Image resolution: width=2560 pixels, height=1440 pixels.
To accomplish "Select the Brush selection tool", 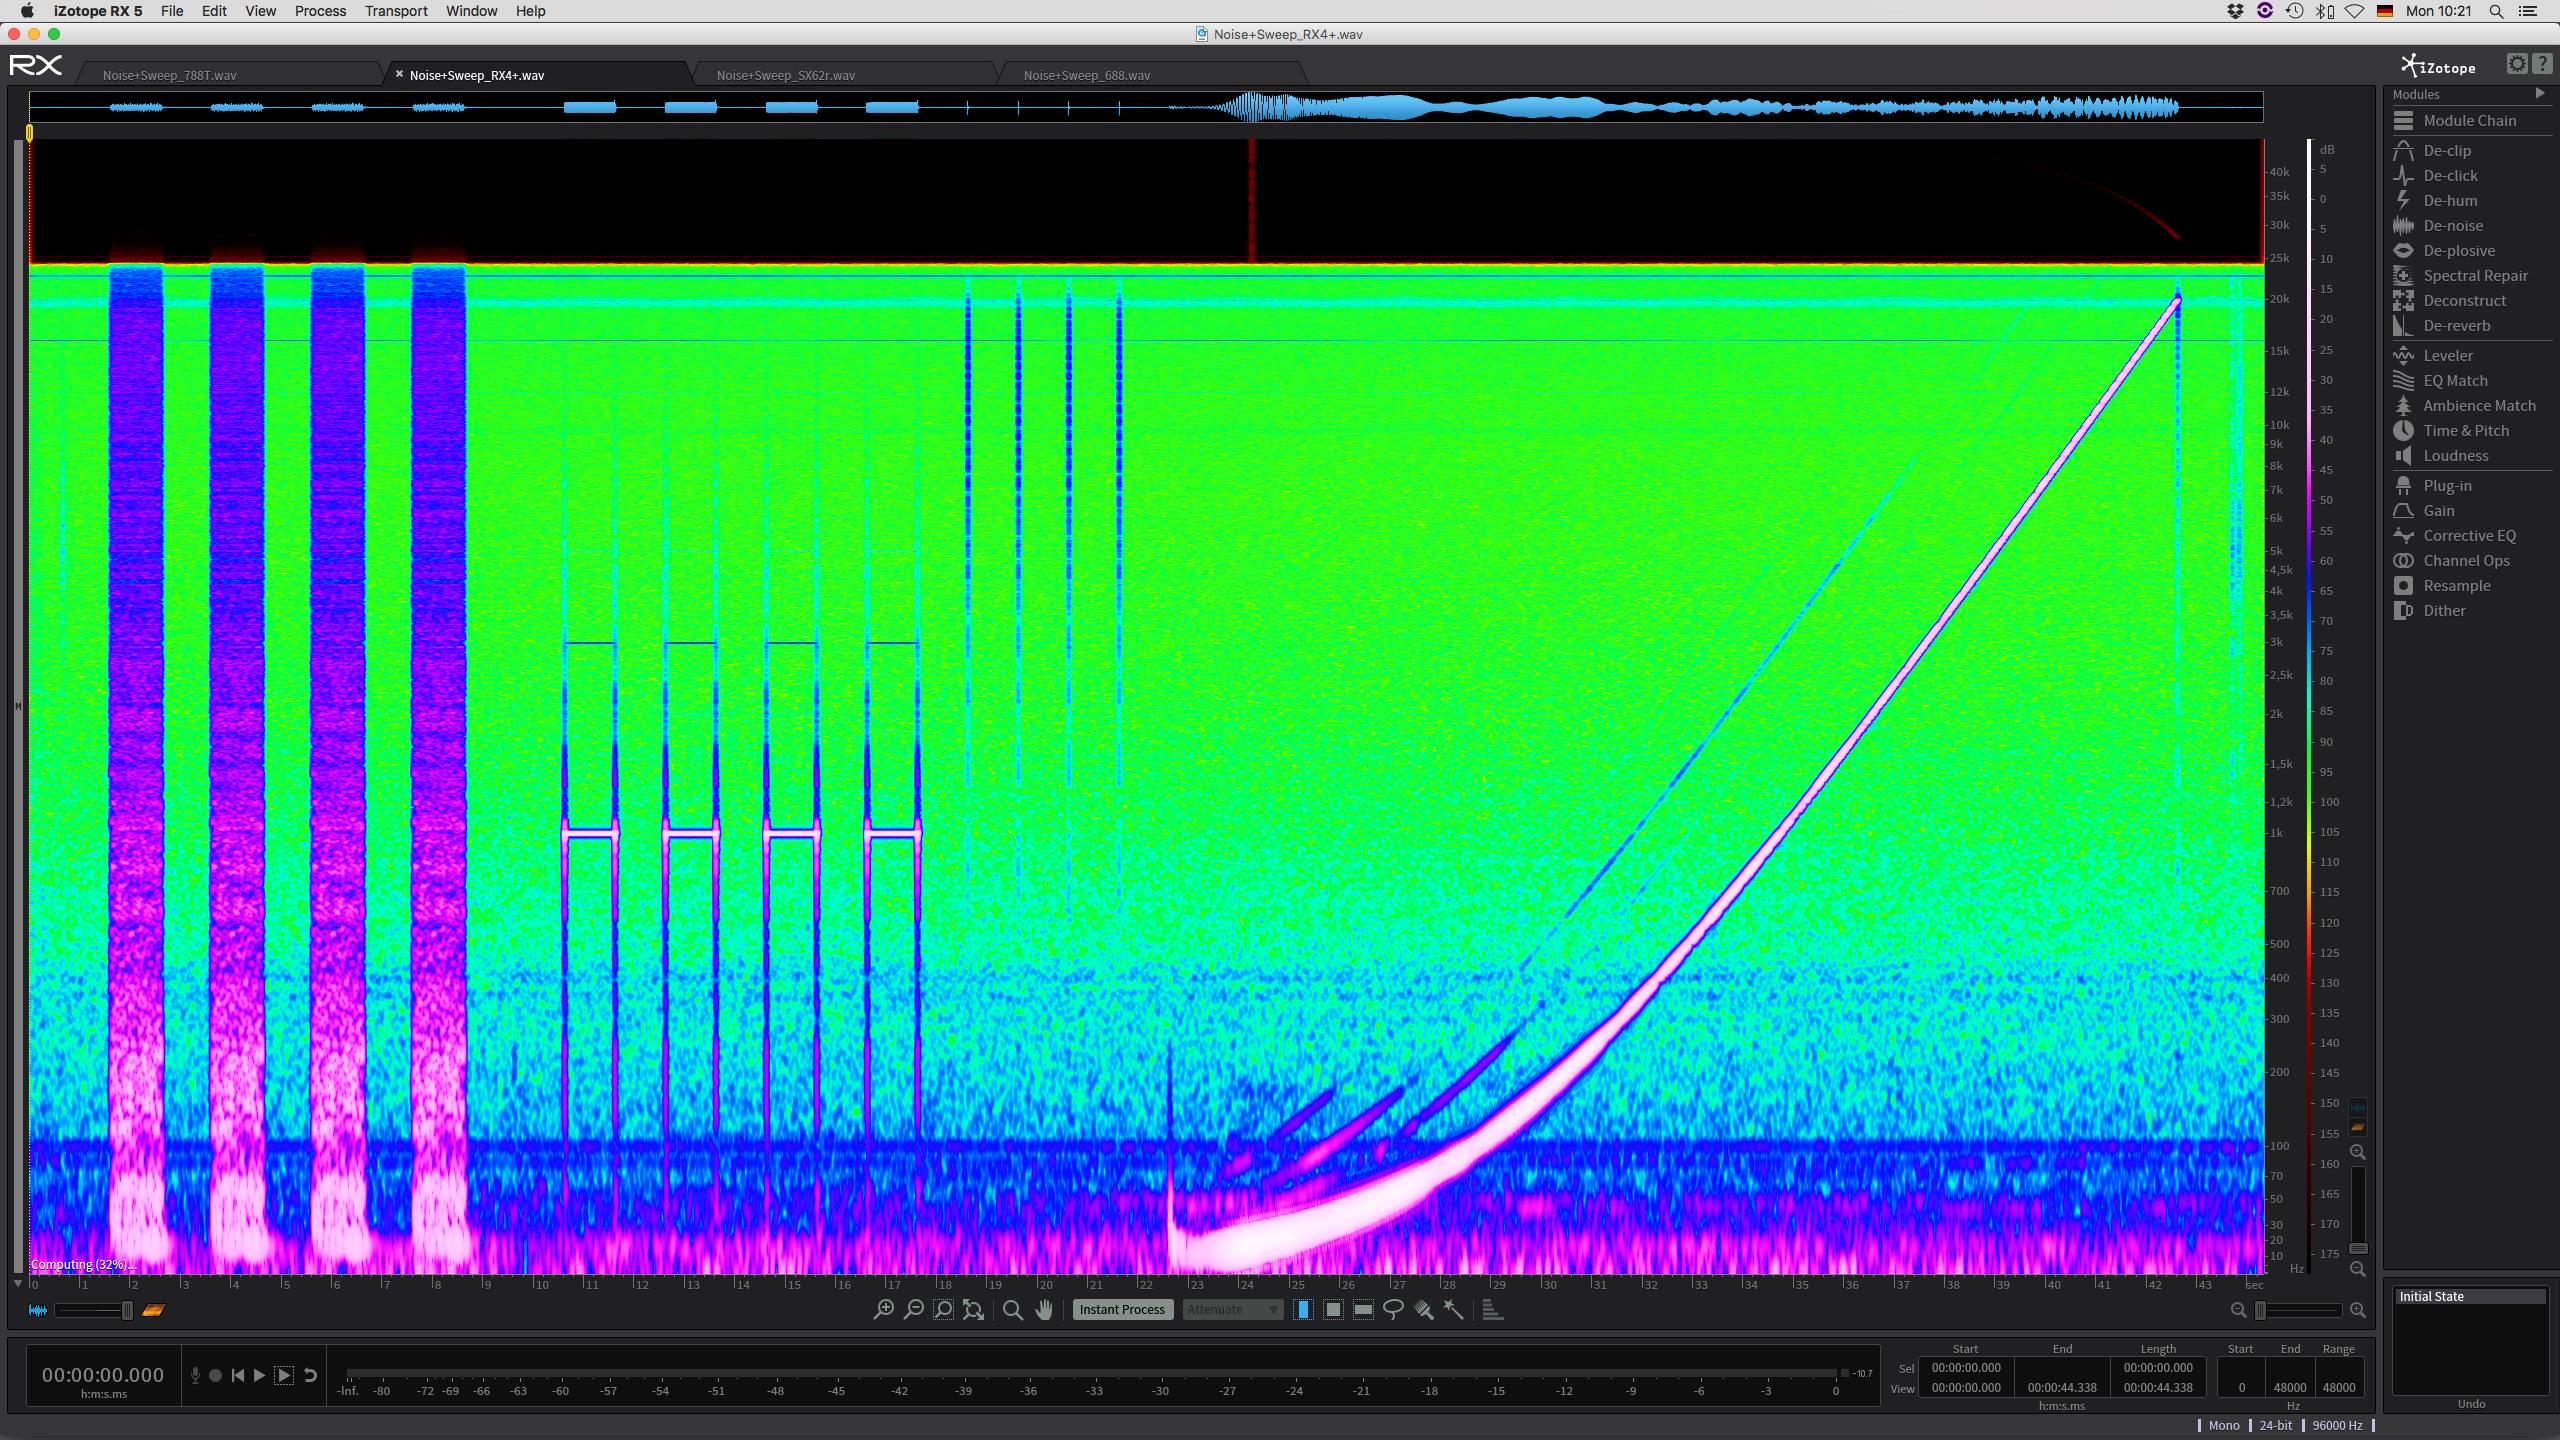I will pos(1424,1309).
